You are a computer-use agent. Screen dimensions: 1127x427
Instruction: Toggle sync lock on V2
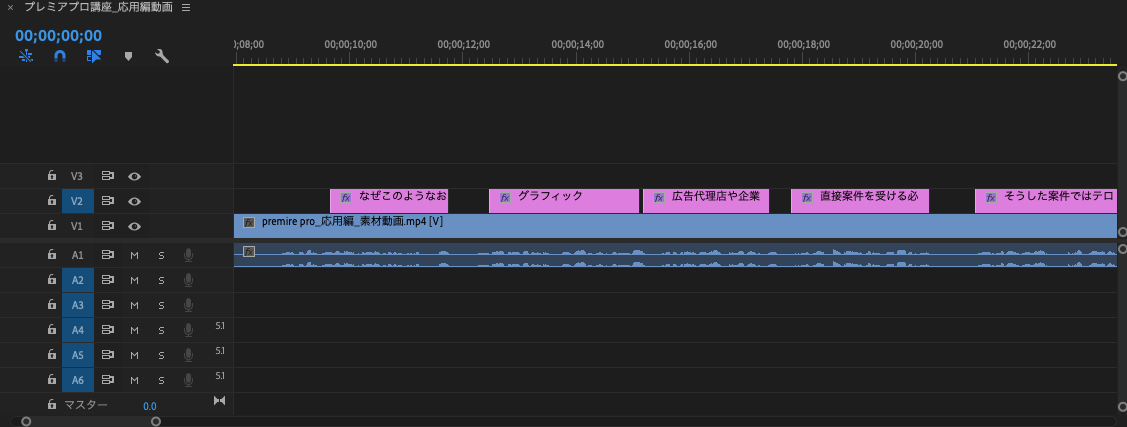click(108, 201)
